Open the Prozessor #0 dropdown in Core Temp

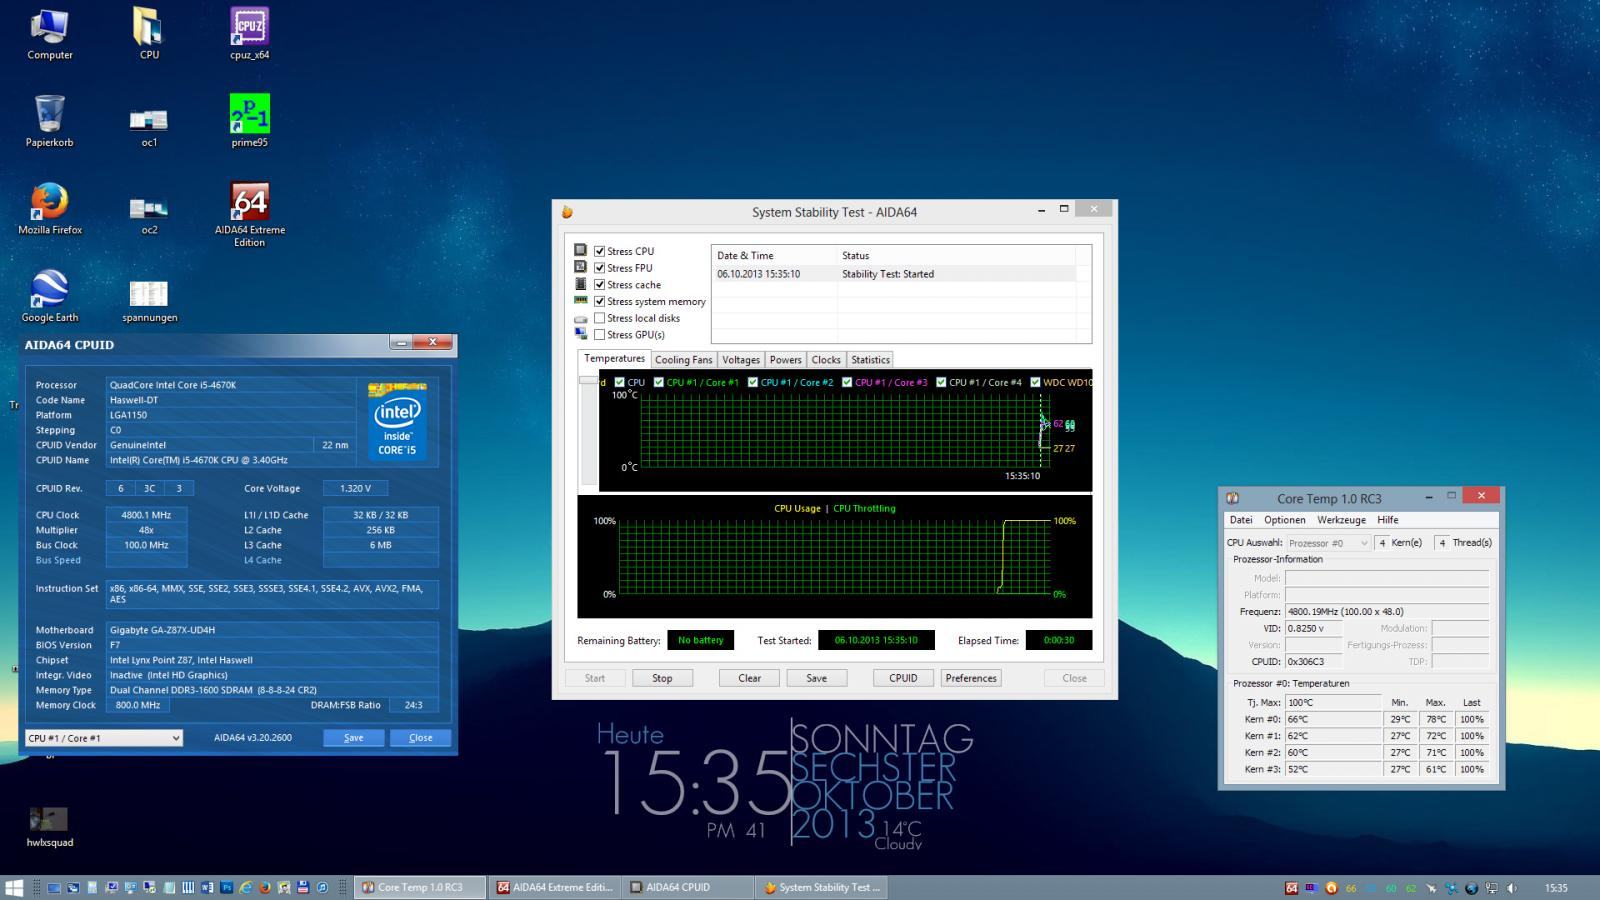click(x=1328, y=543)
